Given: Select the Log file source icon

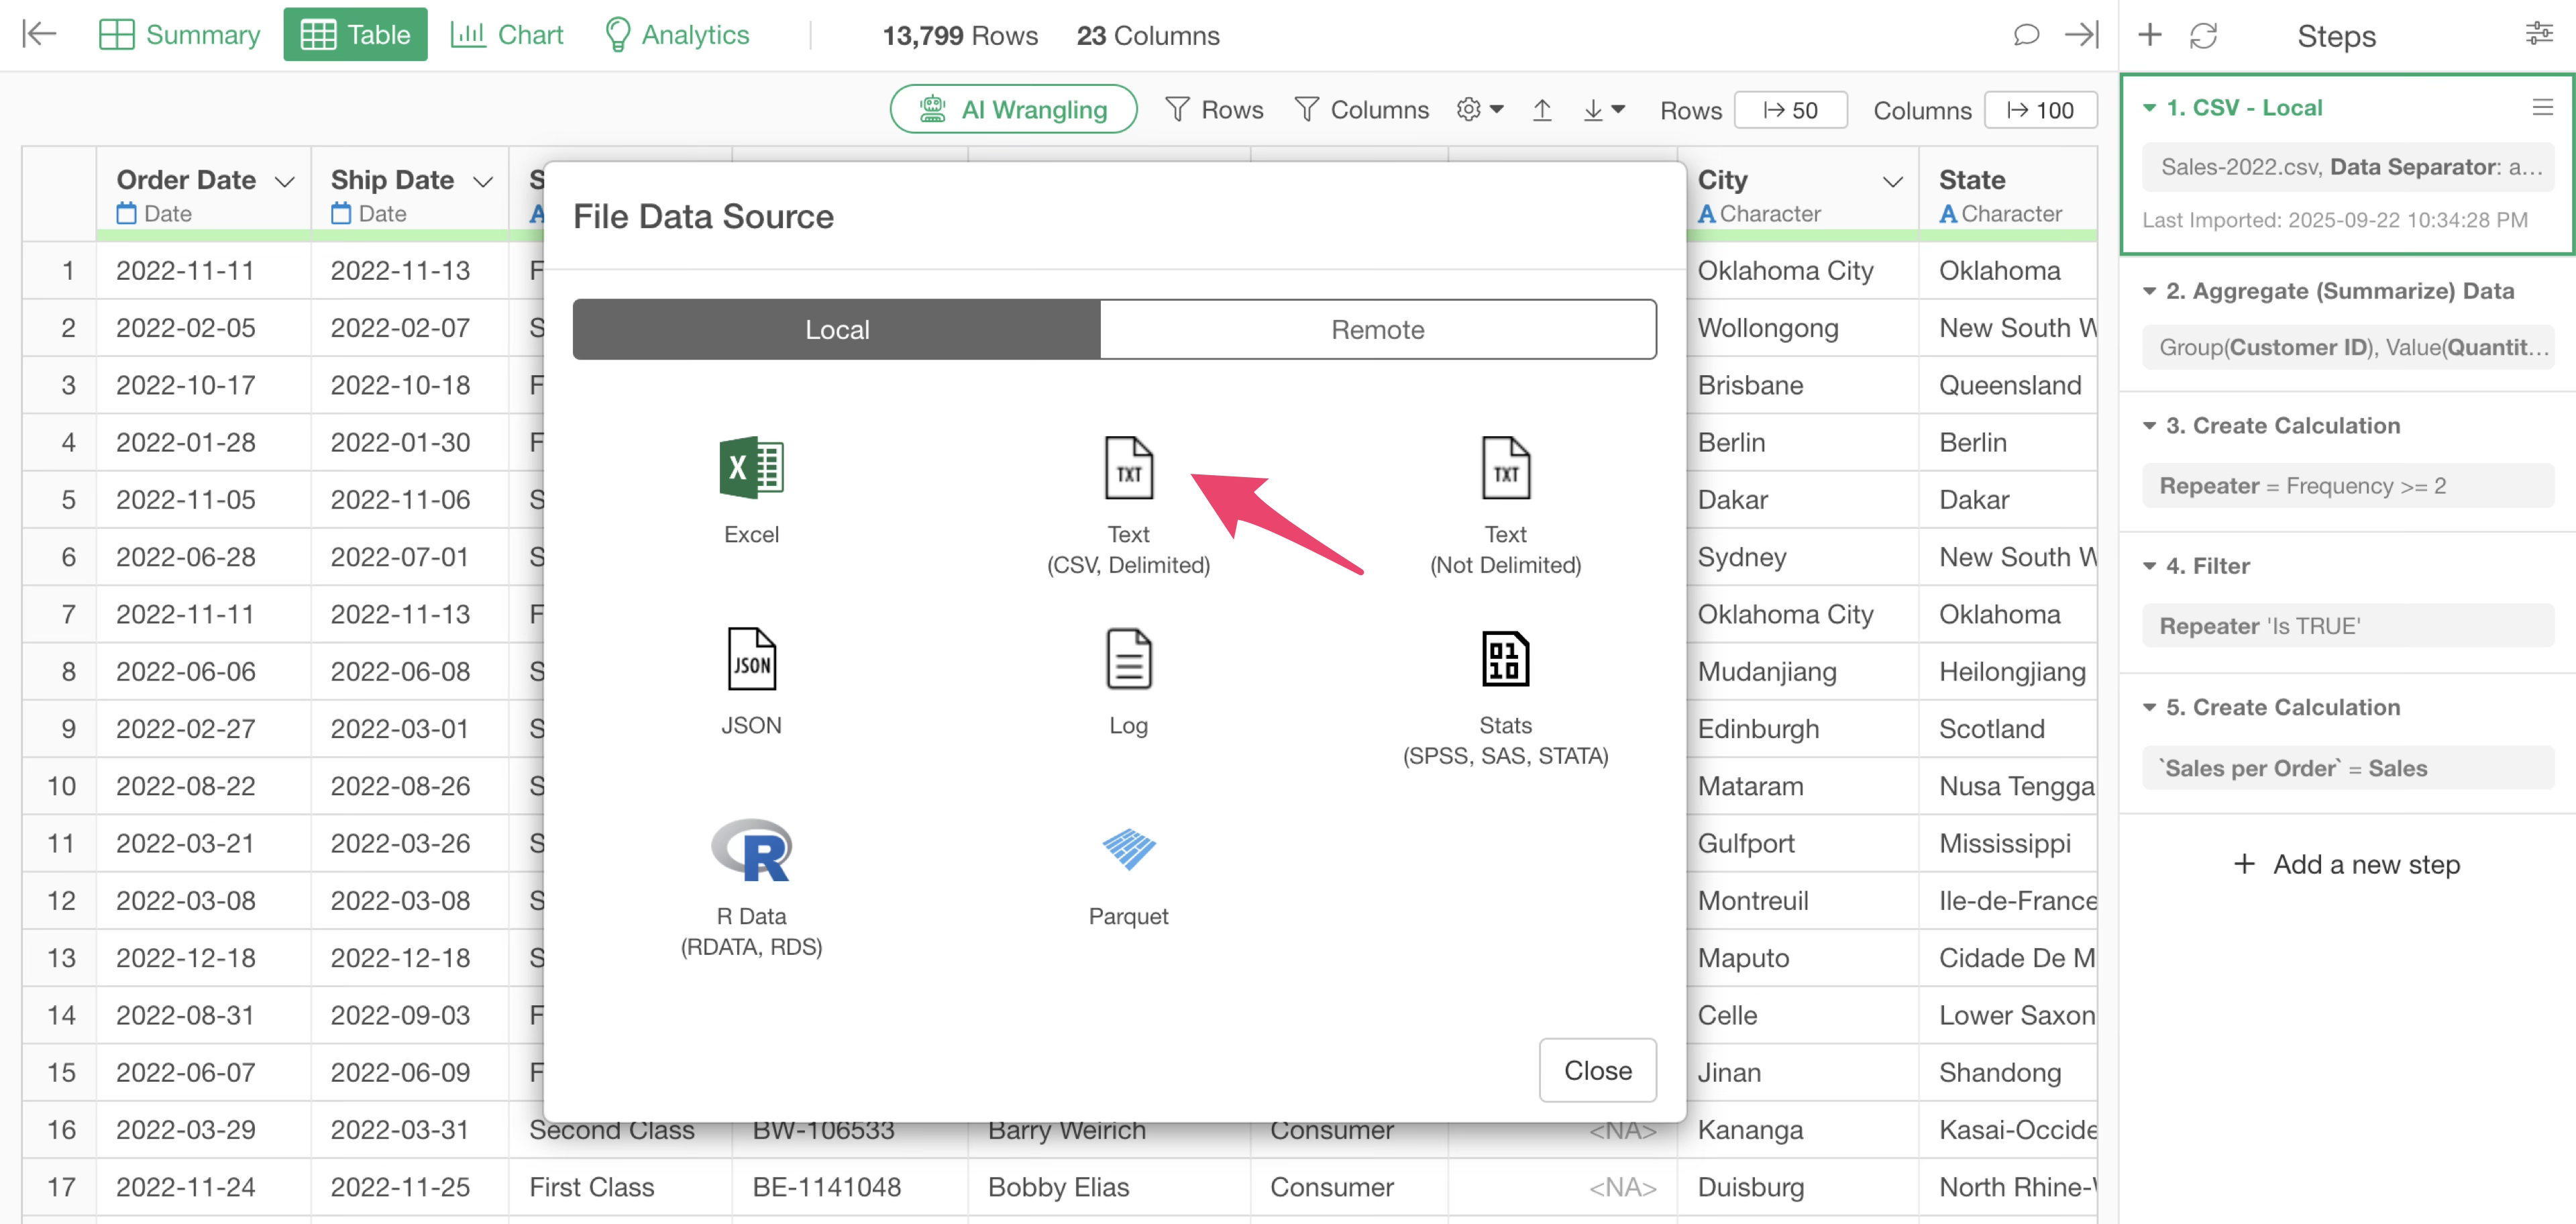Looking at the screenshot, I should tap(1128, 659).
